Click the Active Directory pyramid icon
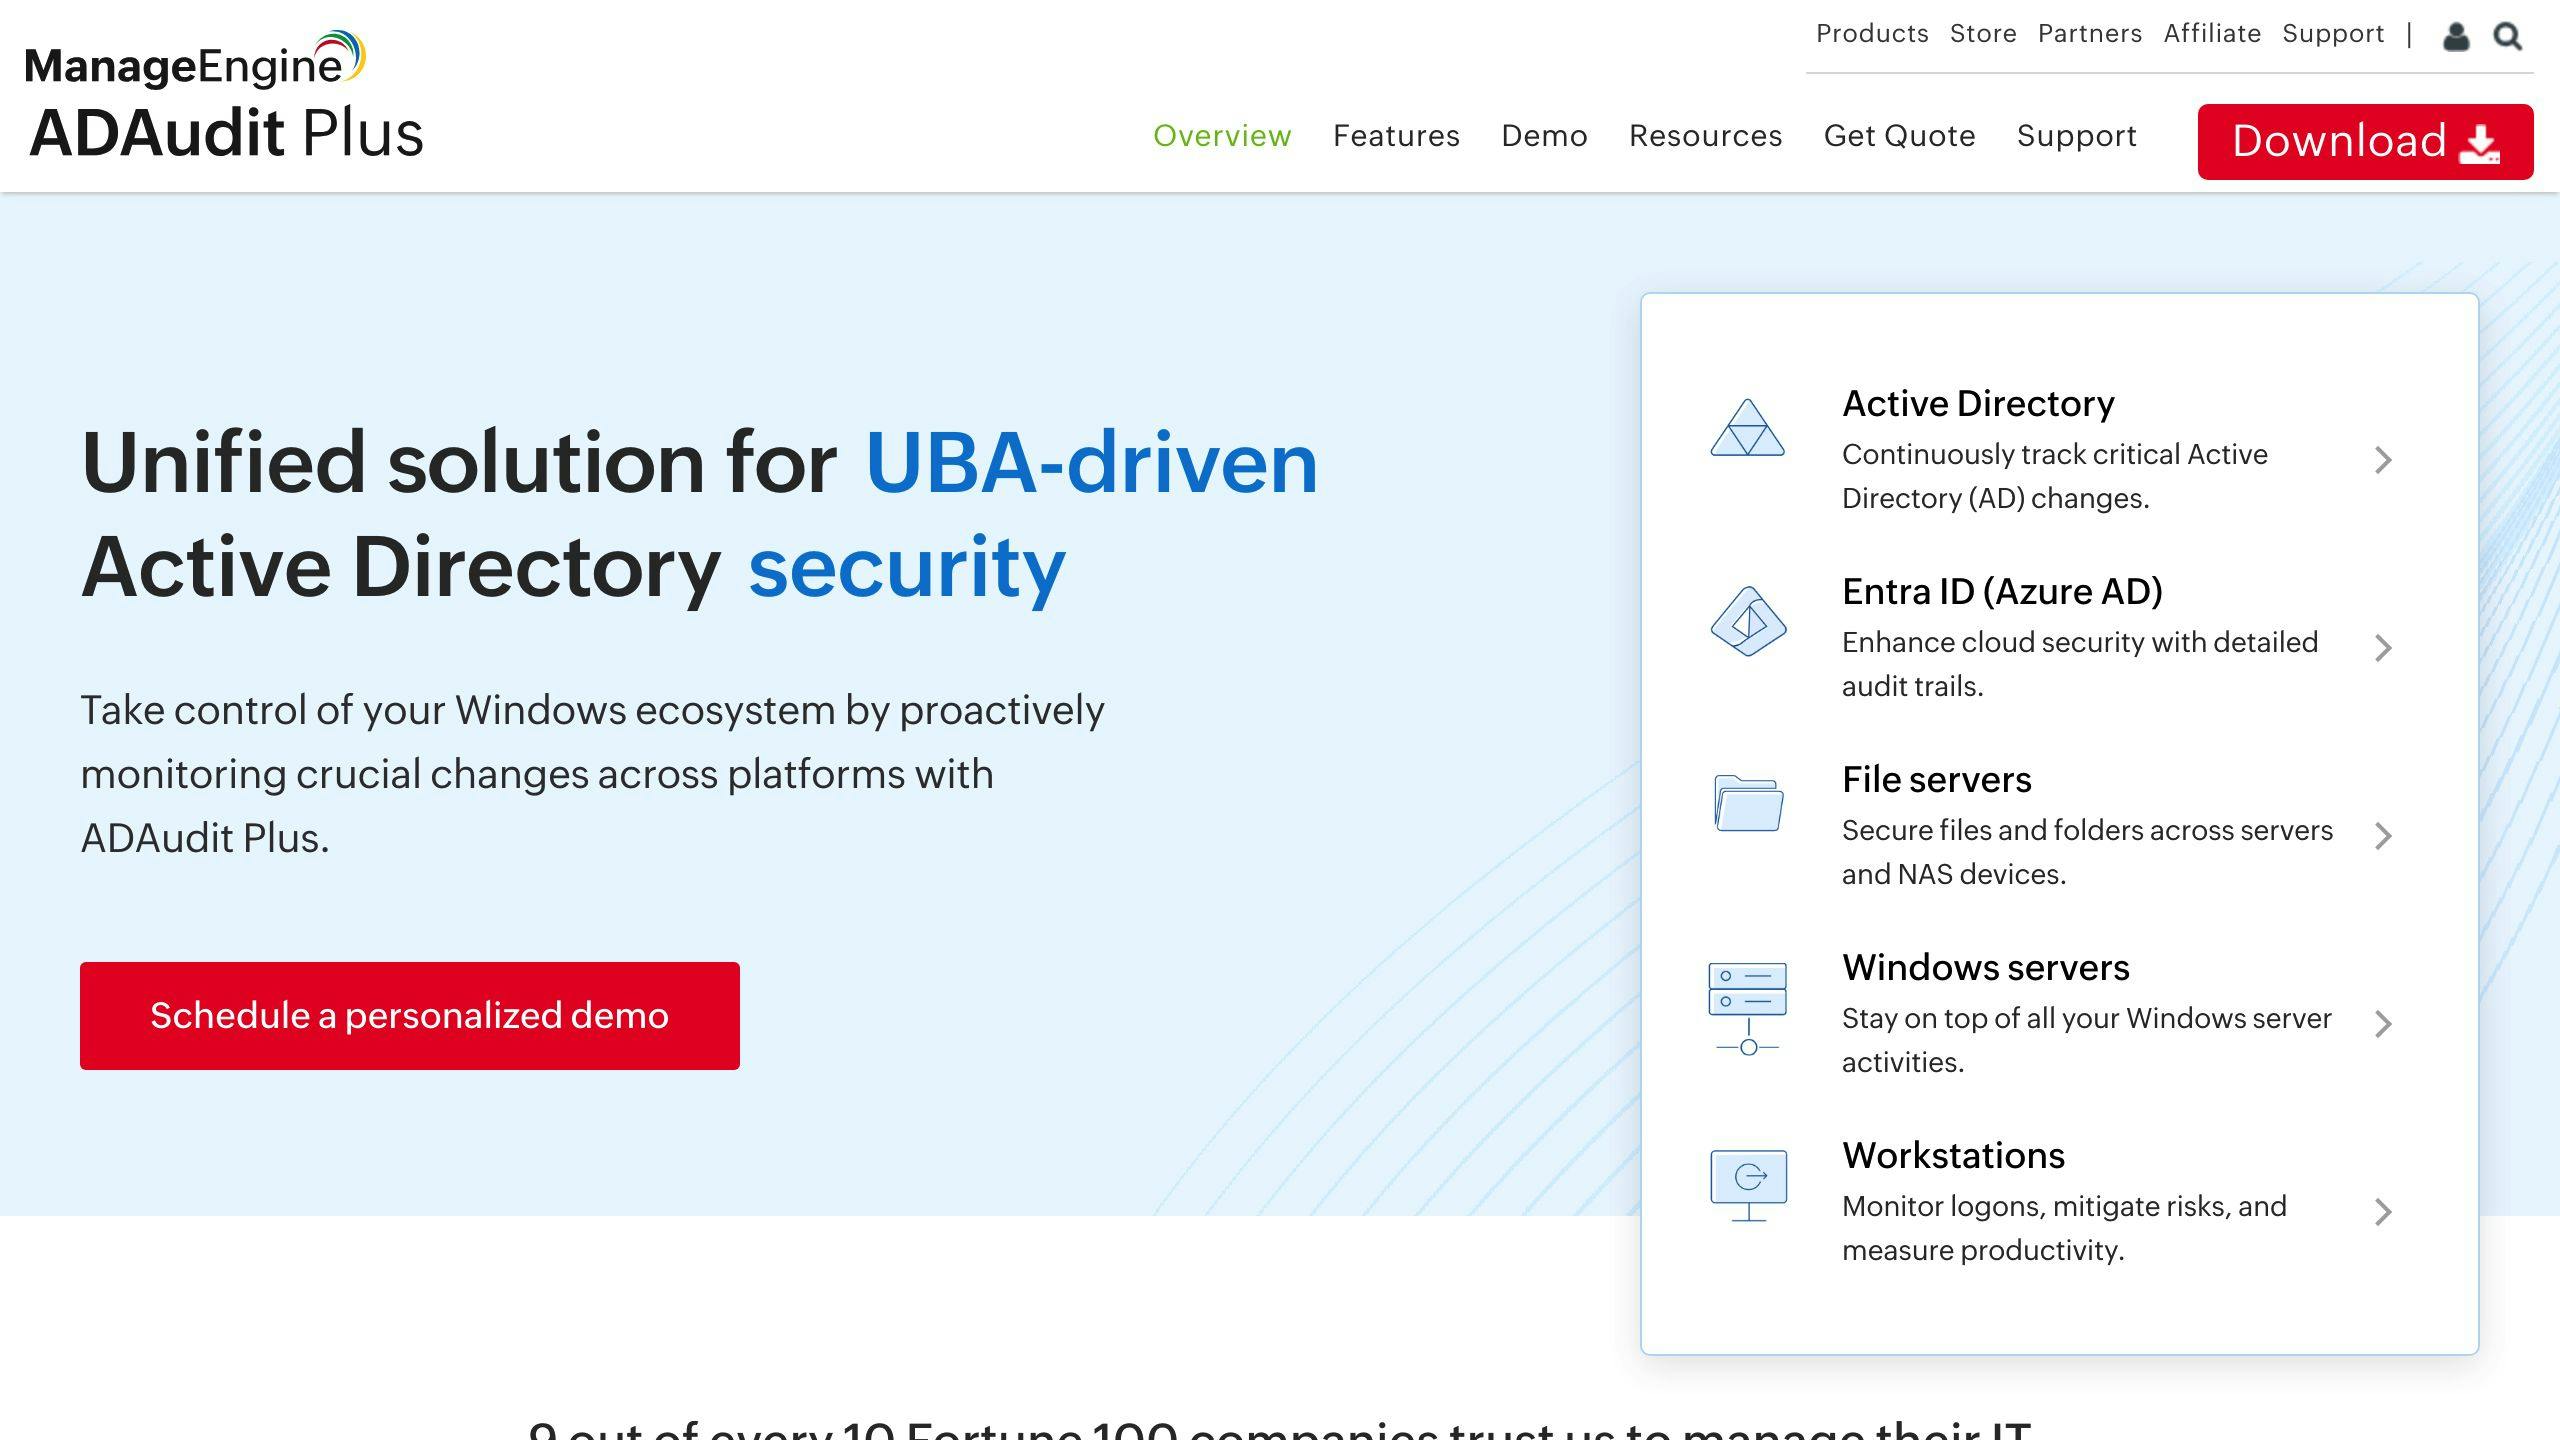The width and height of the screenshot is (2560, 1440). 1747,428
